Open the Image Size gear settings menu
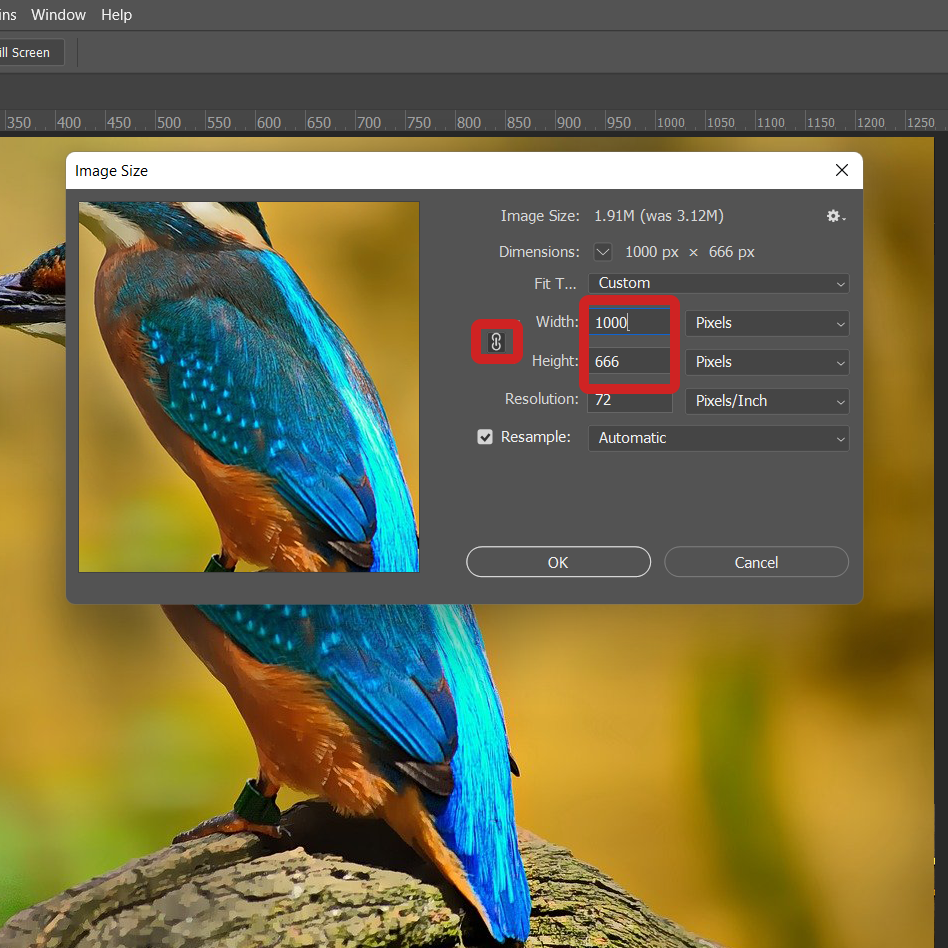 [x=836, y=216]
